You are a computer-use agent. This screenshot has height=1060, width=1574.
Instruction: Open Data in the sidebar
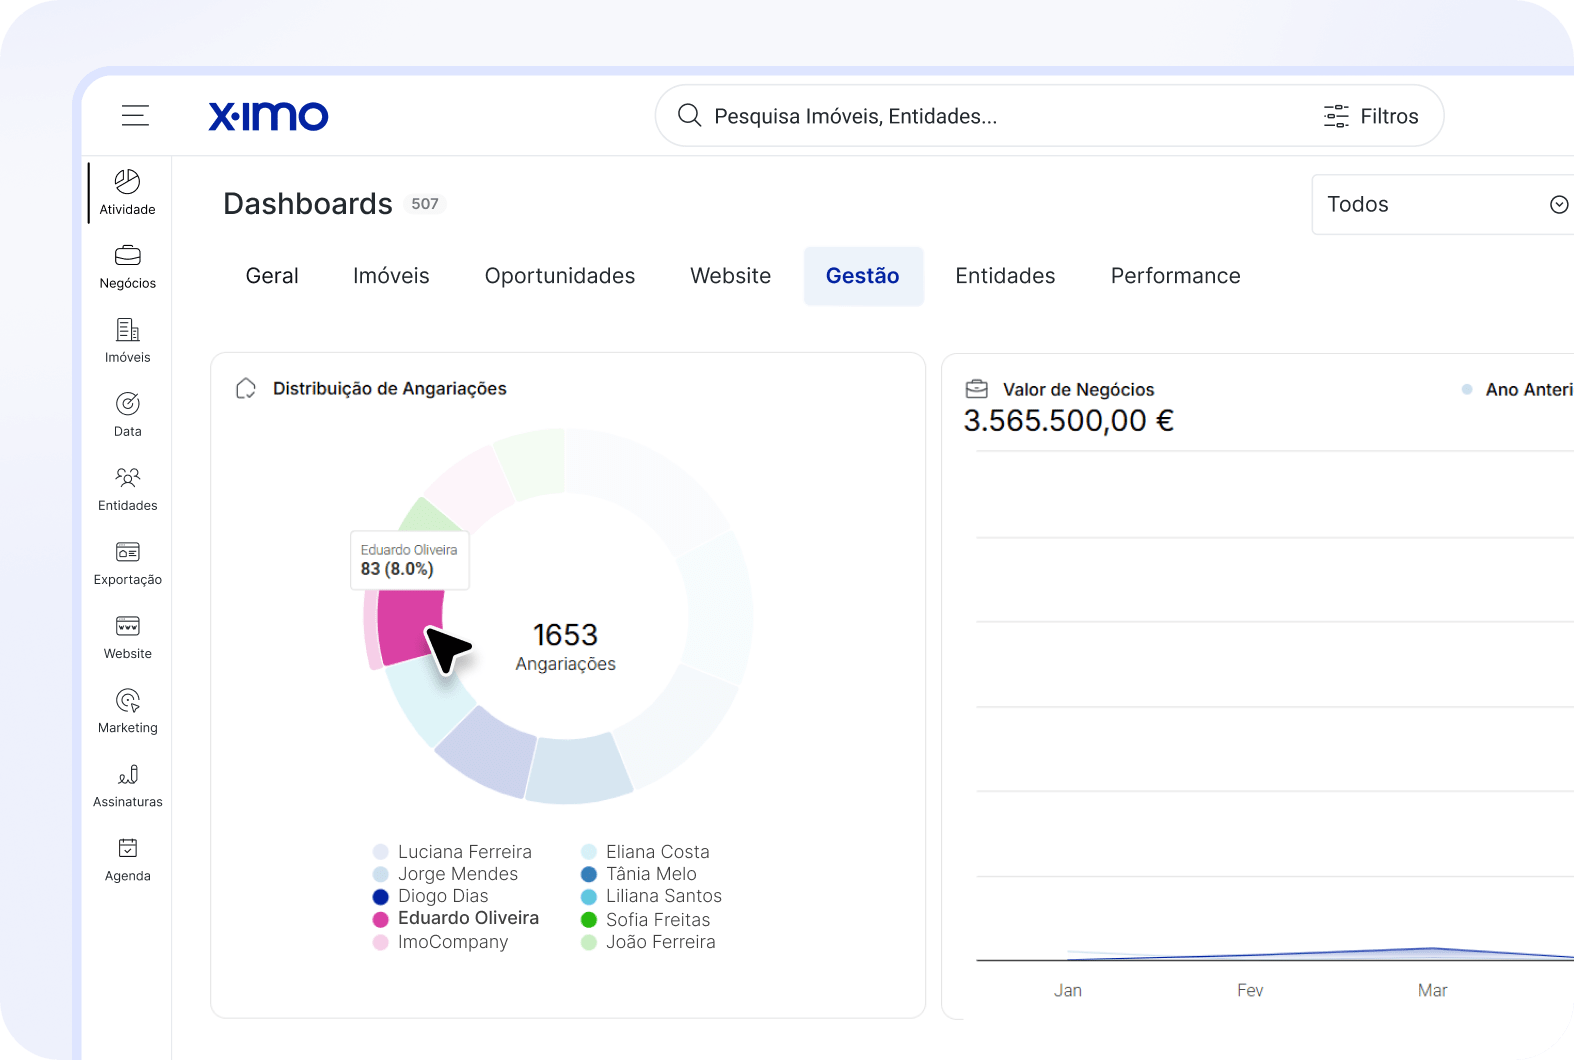pos(128,415)
